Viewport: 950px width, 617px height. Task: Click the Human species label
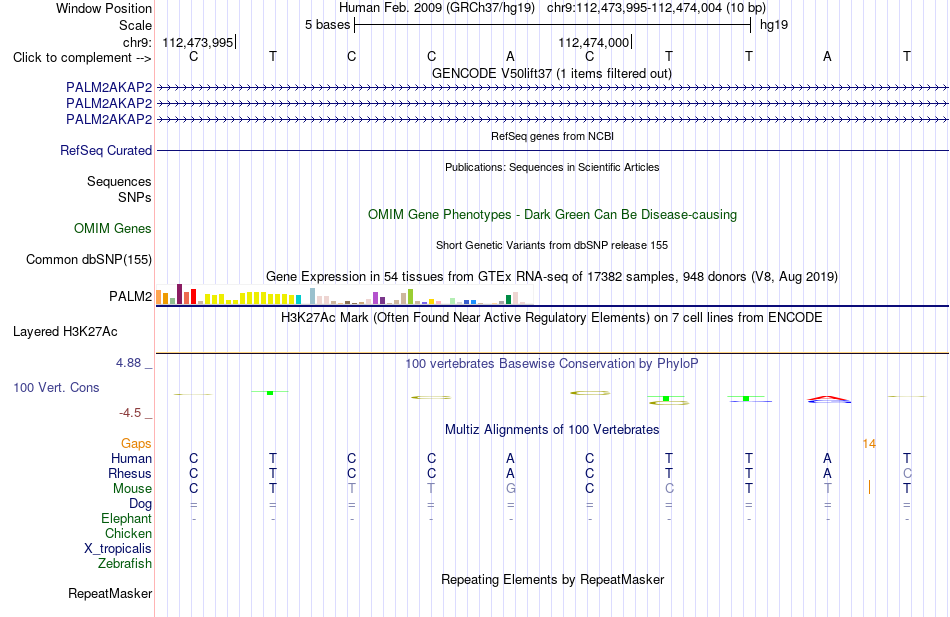point(131,459)
